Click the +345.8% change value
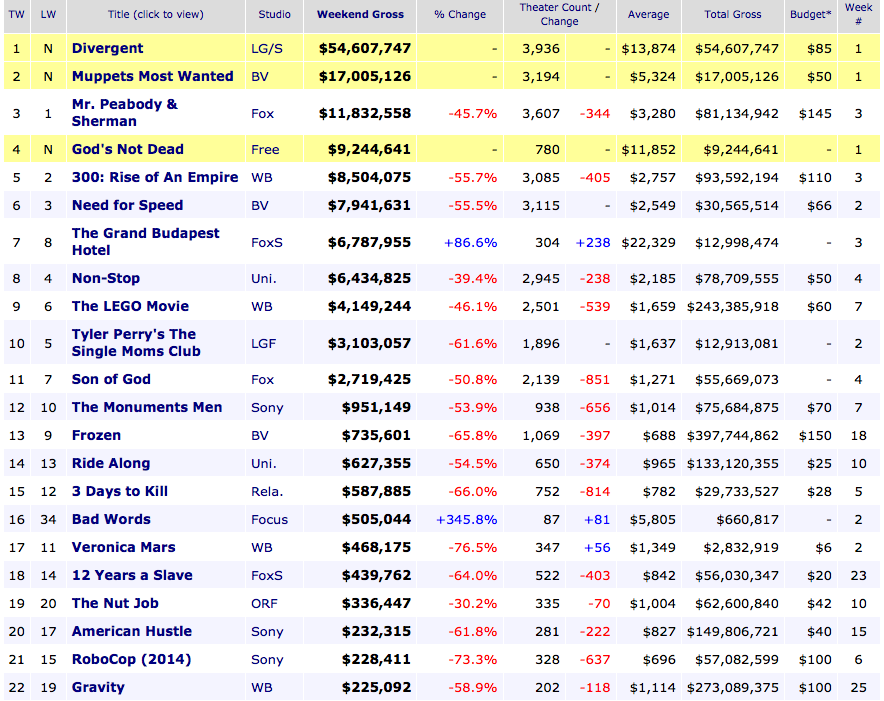The height and width of the screenshot is (701, 884). click(467, 519)
